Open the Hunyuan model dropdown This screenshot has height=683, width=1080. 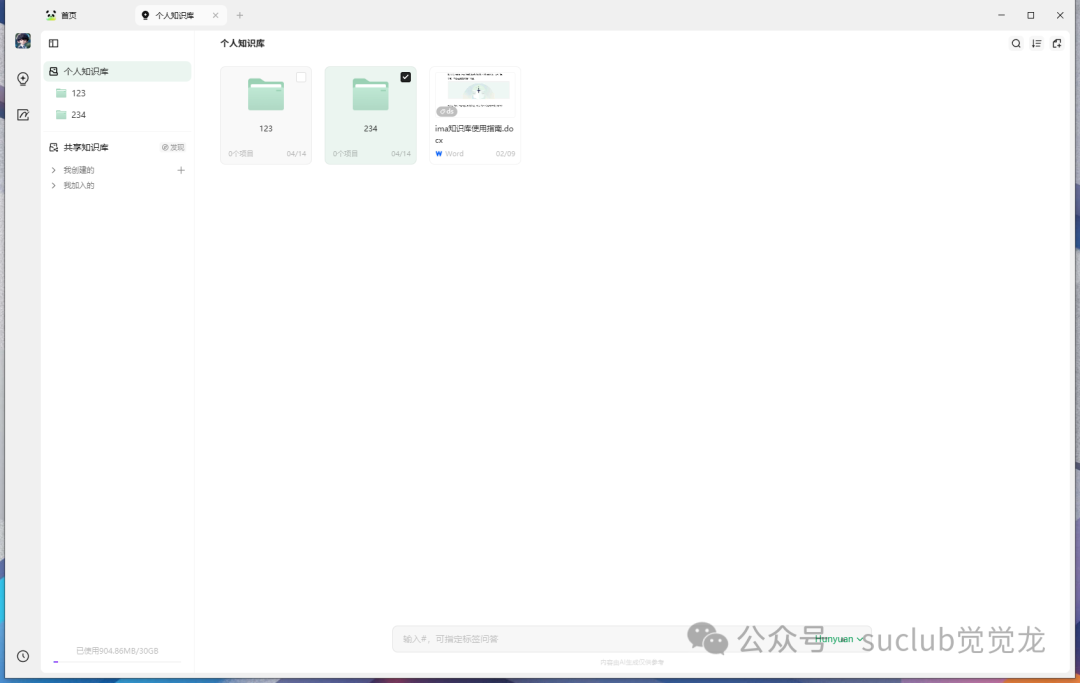pos(838,639)
